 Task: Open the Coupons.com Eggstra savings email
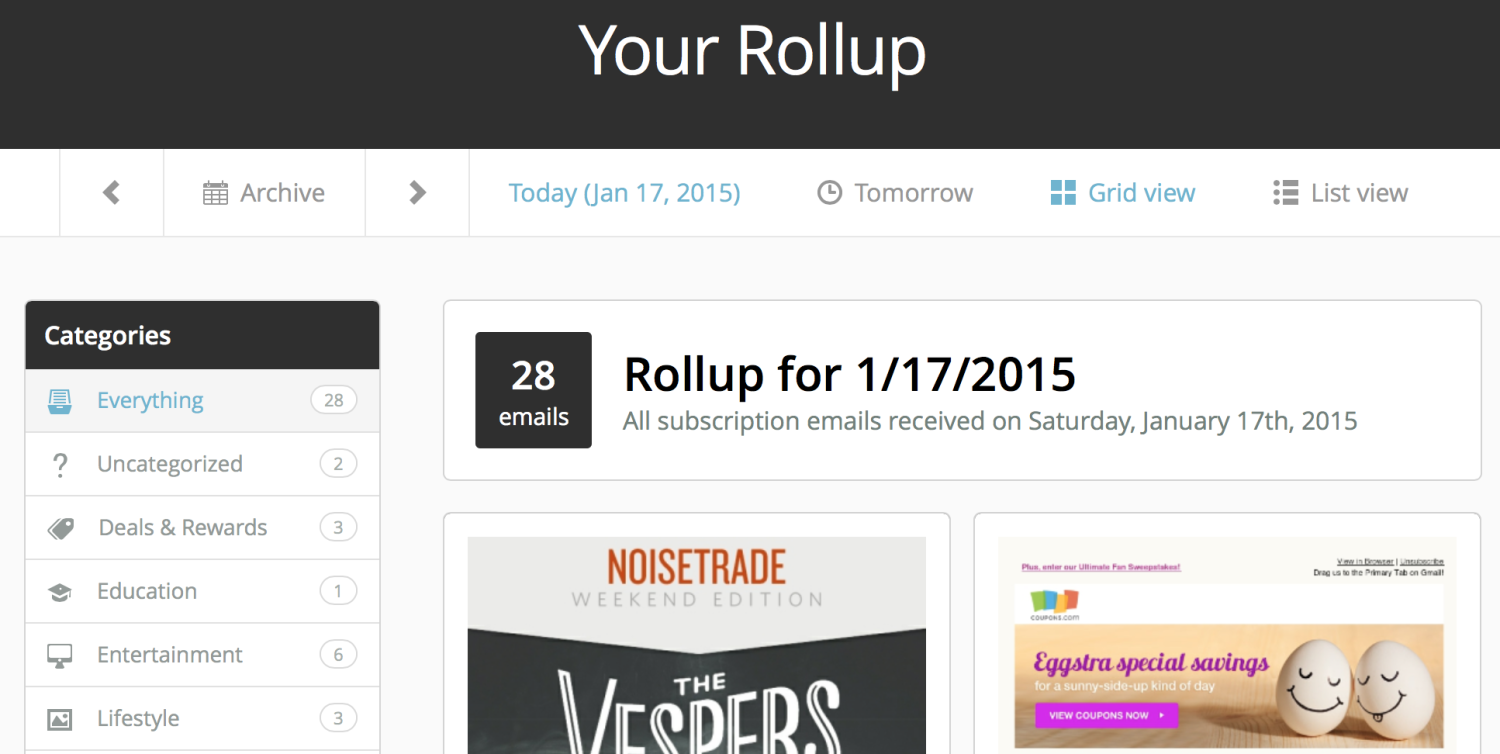tap(1227, 645)
